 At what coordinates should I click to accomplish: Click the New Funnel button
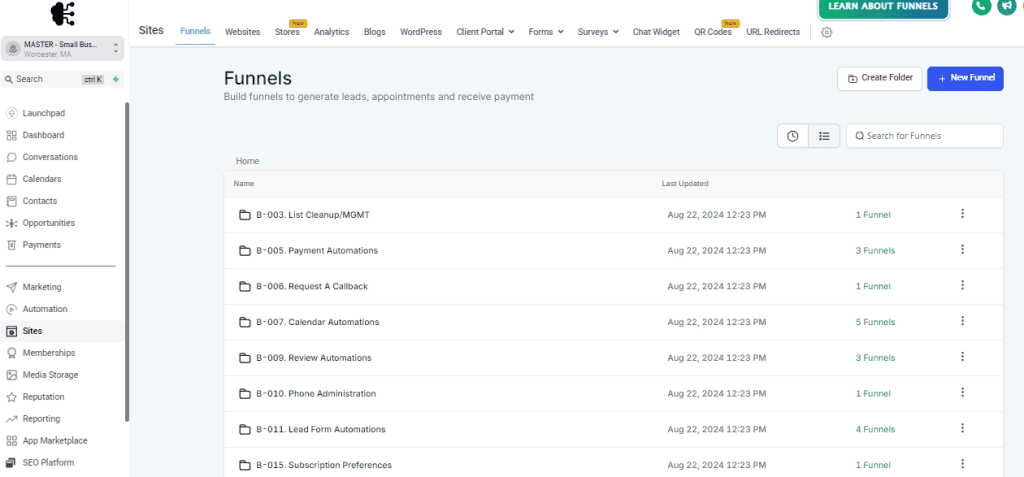965,78
